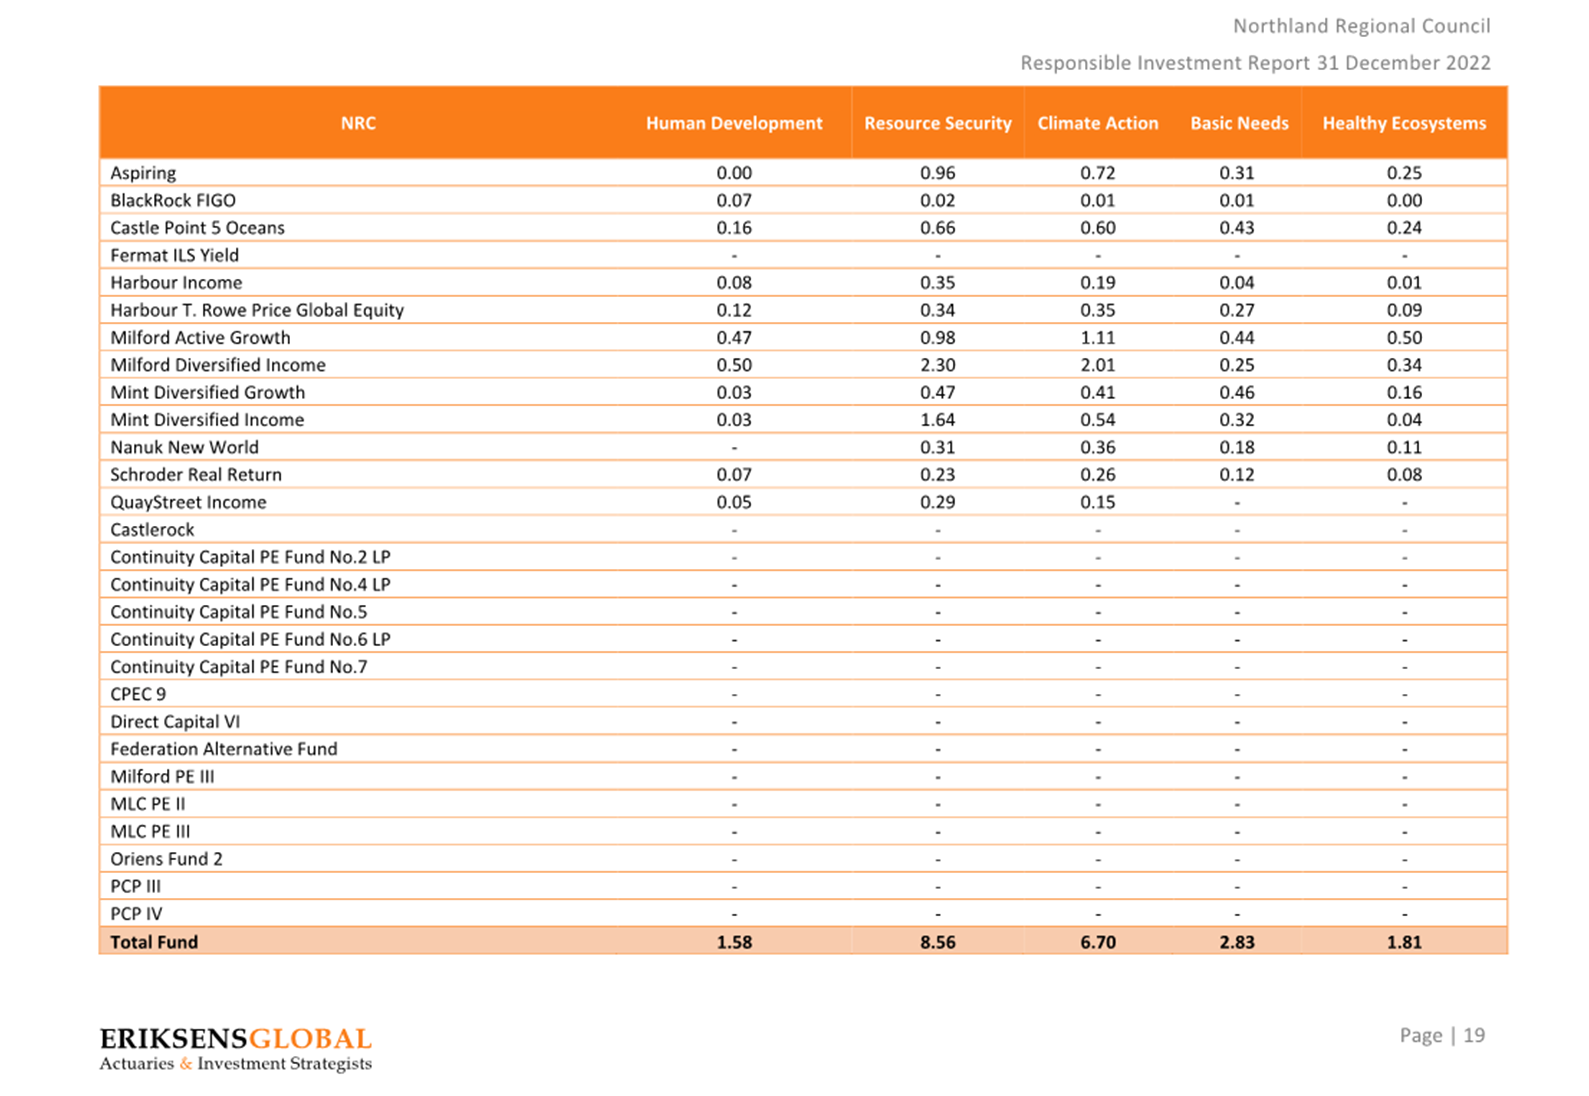Click Mint Diversified Growth fund name
The image size is (1589, 1096).
pos(208,393)
